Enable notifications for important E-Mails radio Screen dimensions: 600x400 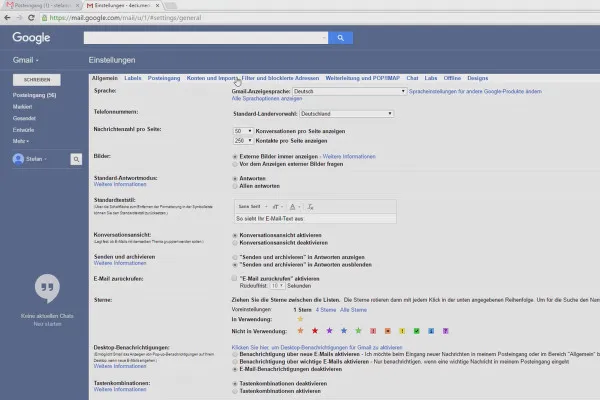235,362
